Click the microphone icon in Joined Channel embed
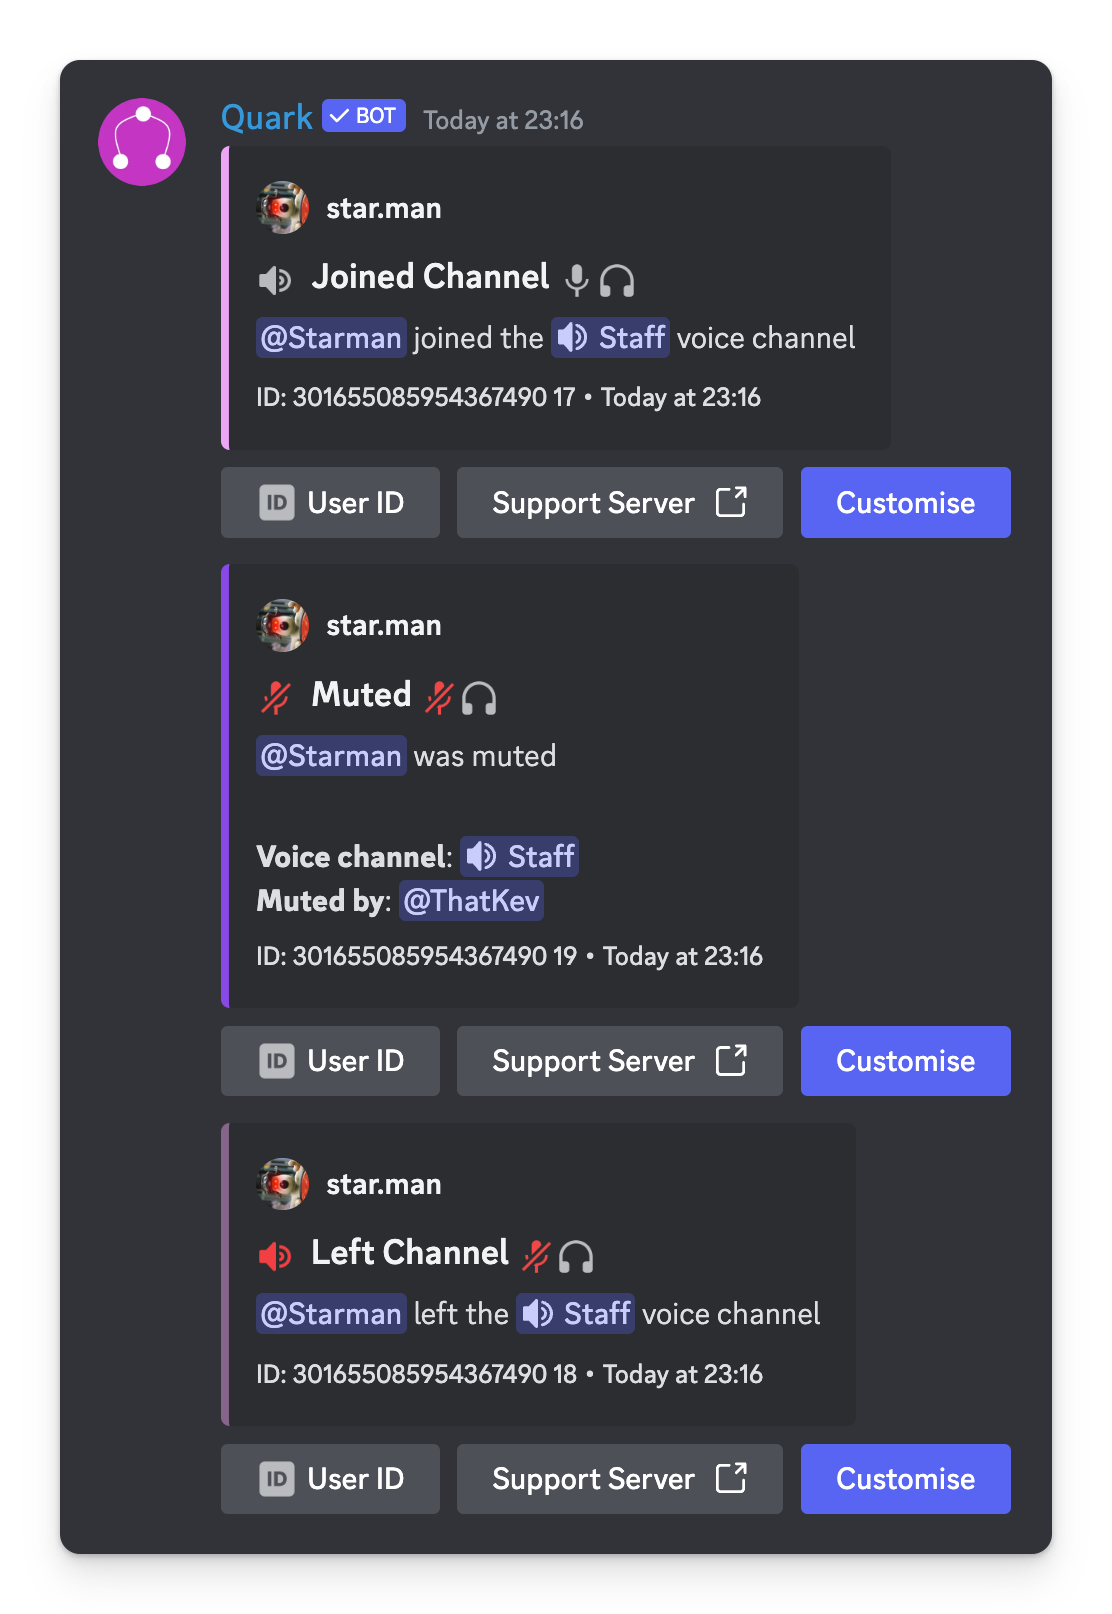 pos(578,280)
